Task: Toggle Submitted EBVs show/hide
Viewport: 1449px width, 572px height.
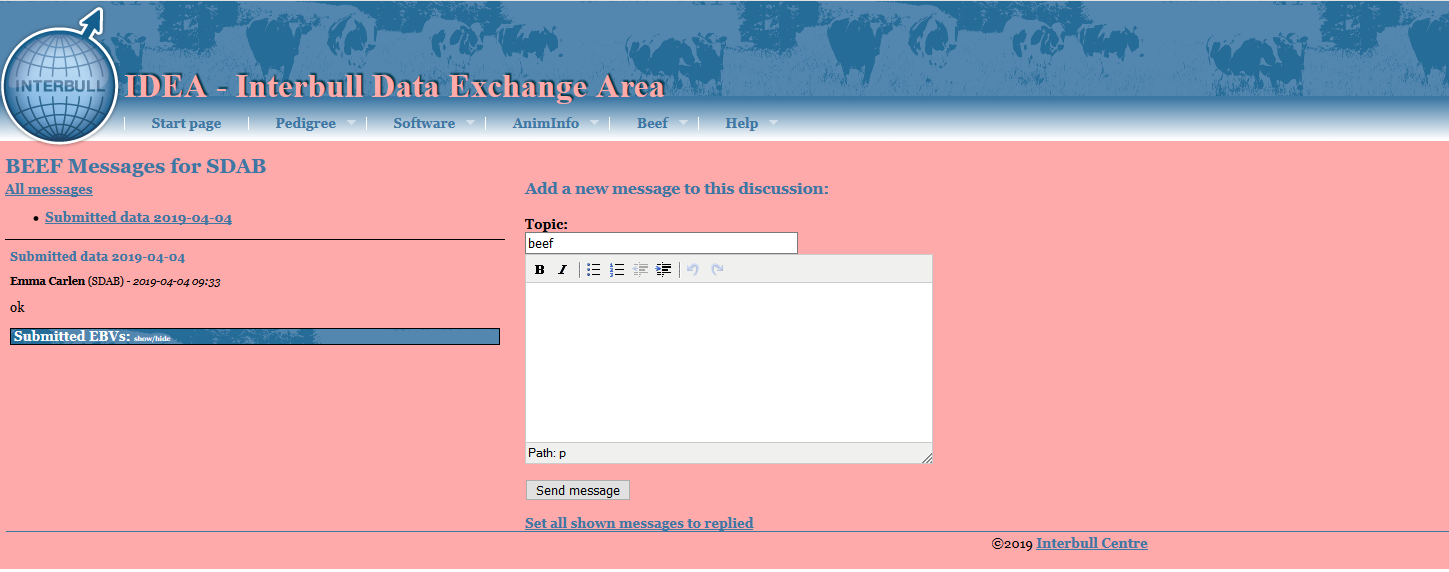Action: pos(152,338)
